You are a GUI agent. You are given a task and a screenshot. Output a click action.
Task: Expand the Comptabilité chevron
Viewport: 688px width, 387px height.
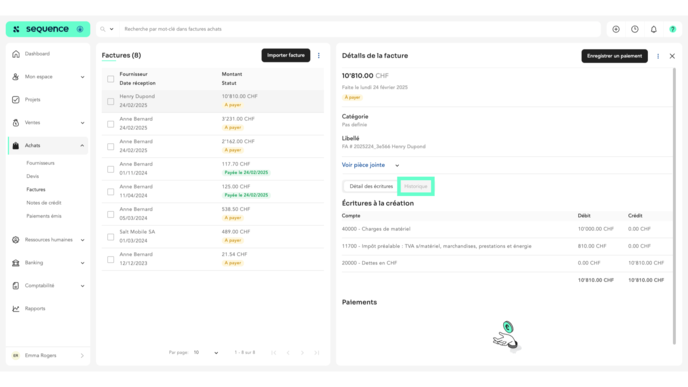[82, 286]
